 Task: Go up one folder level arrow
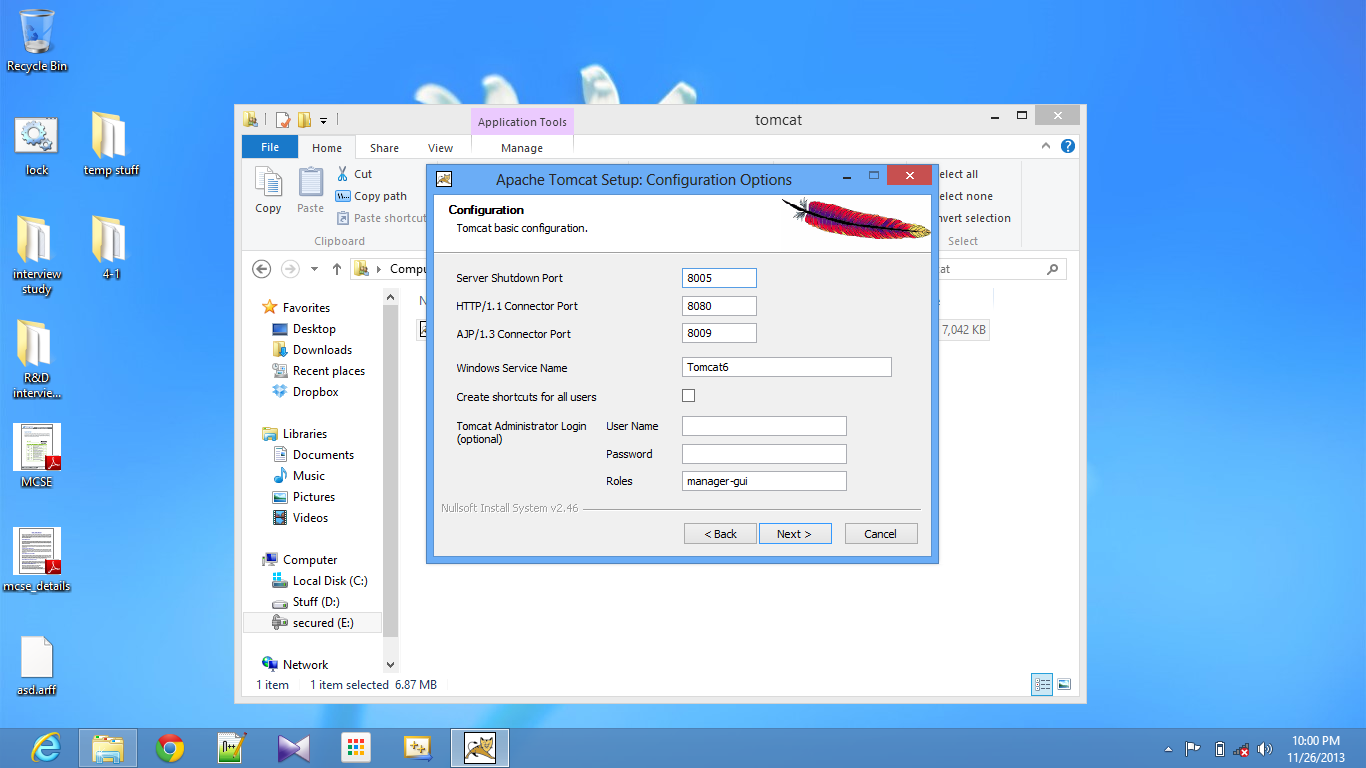337,269
